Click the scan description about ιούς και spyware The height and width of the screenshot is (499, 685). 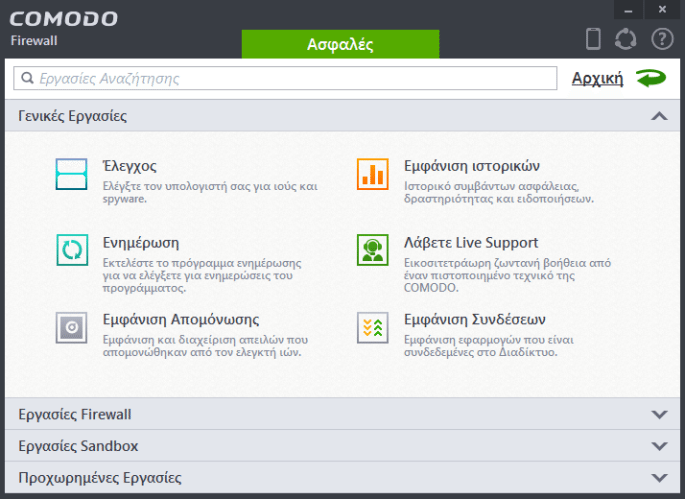(210, 192)
